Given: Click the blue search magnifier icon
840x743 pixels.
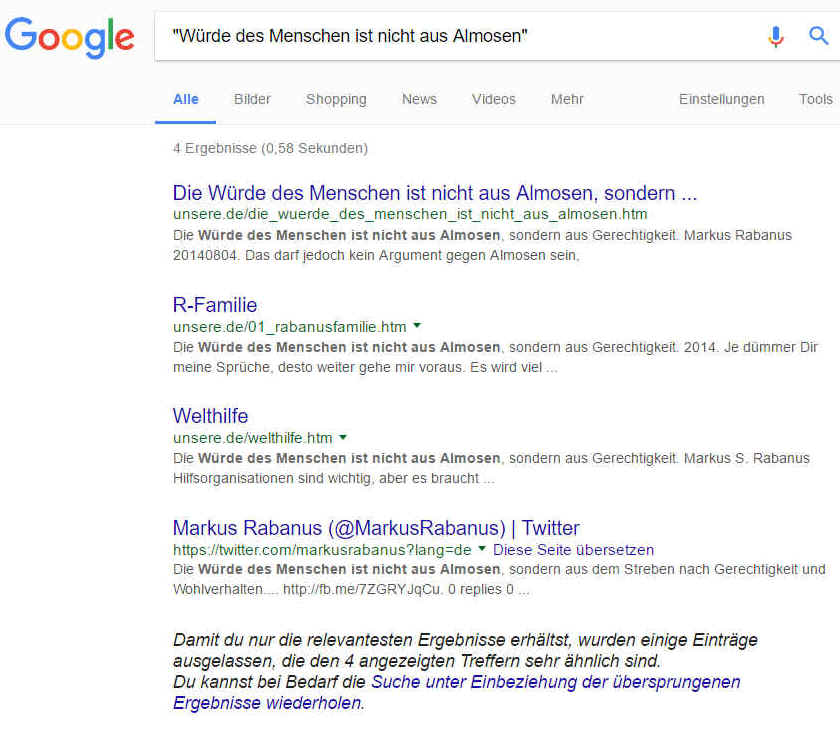Looking at the screenshot, I should point(819,37).
